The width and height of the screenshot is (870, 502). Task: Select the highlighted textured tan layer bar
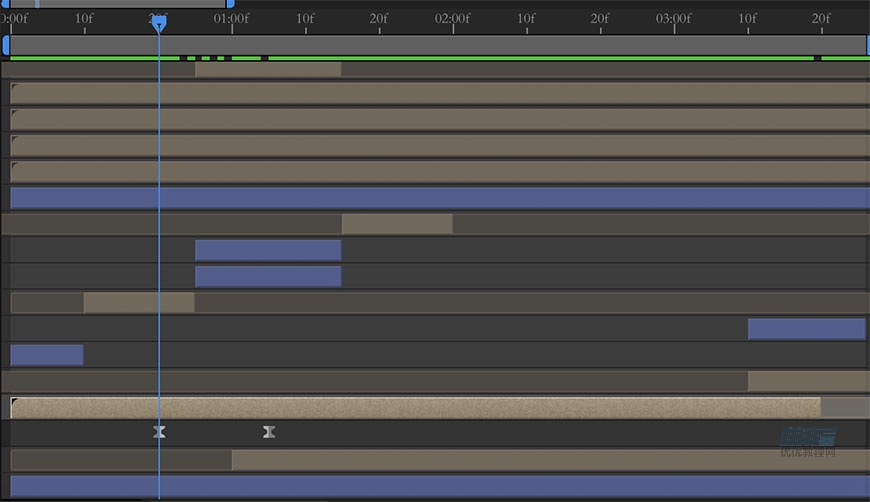tap(415, 407)
